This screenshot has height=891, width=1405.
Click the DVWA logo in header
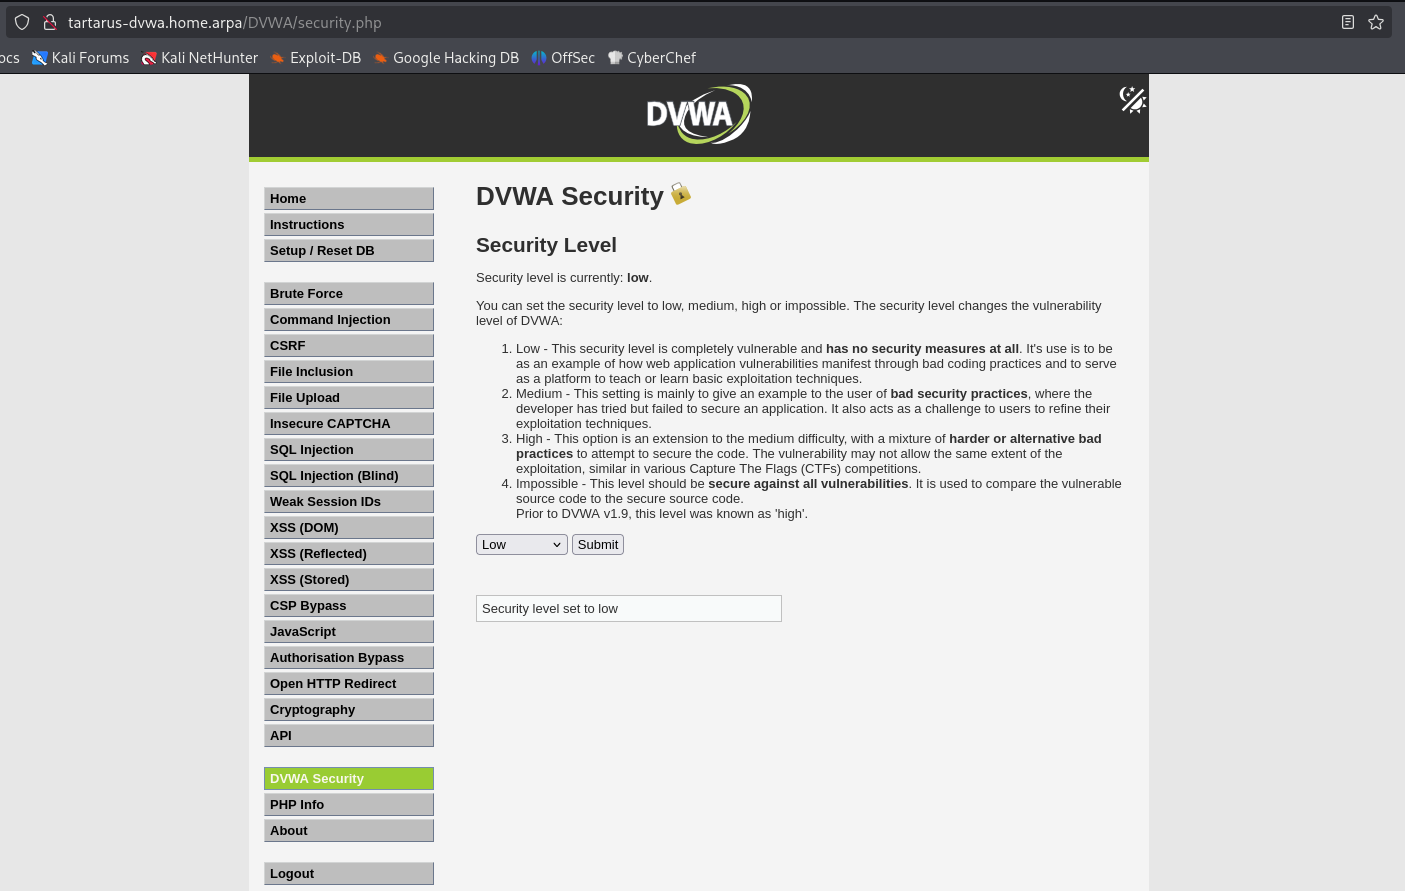698,114
